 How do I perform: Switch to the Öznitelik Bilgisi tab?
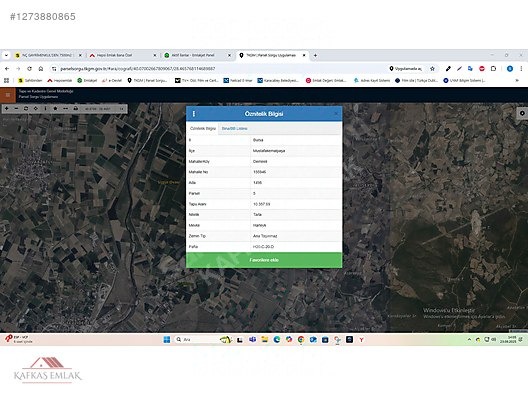[x=203, y=129]
